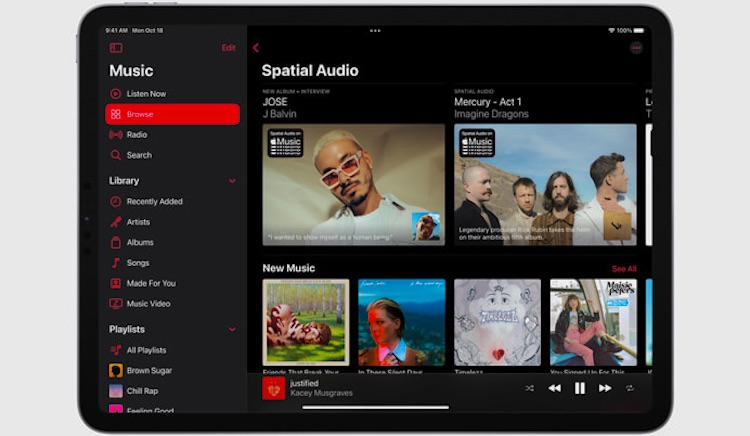The height and width of the screenshot is (436, 750).
Task: Collapse the Playlists section
Action: point(232,329)
